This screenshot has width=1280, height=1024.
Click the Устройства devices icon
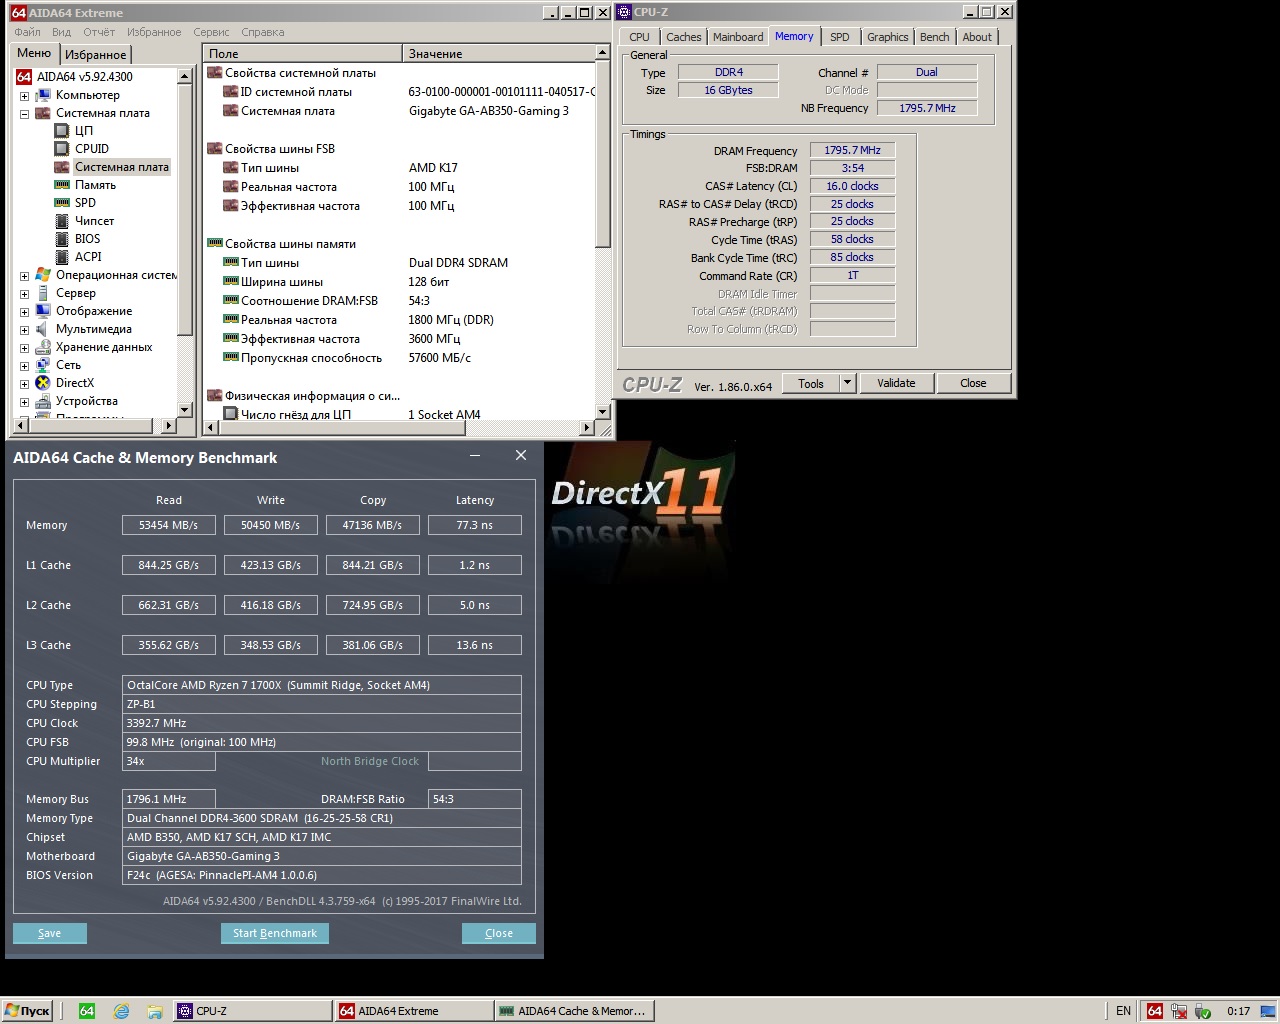pos(43,401)
